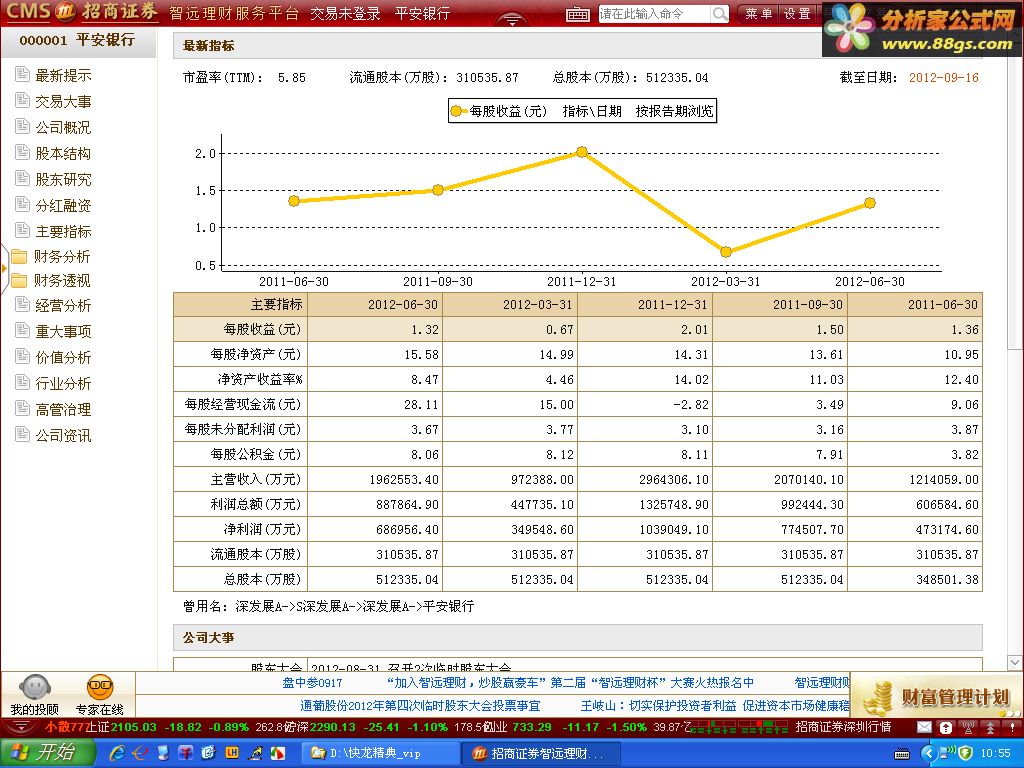
Task: Click the document icon beside 价值分析
Action: point(23,357)
